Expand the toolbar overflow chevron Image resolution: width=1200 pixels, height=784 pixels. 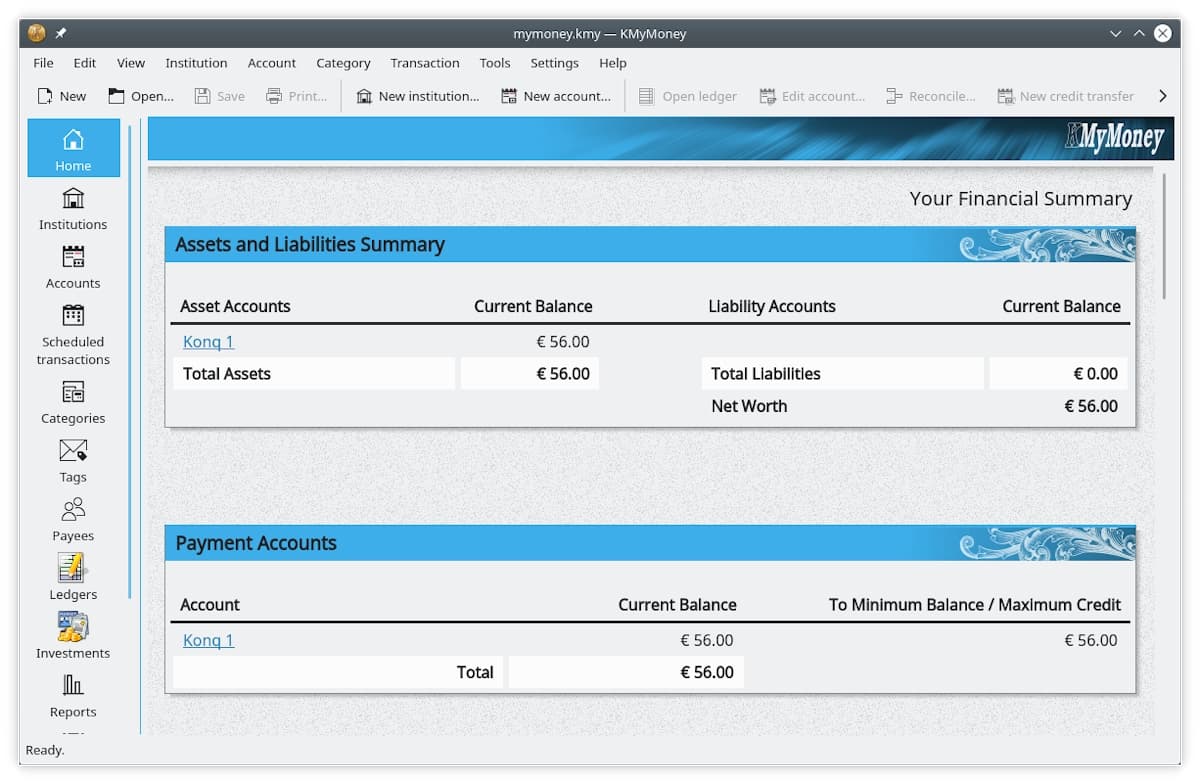pos(1162,96)
